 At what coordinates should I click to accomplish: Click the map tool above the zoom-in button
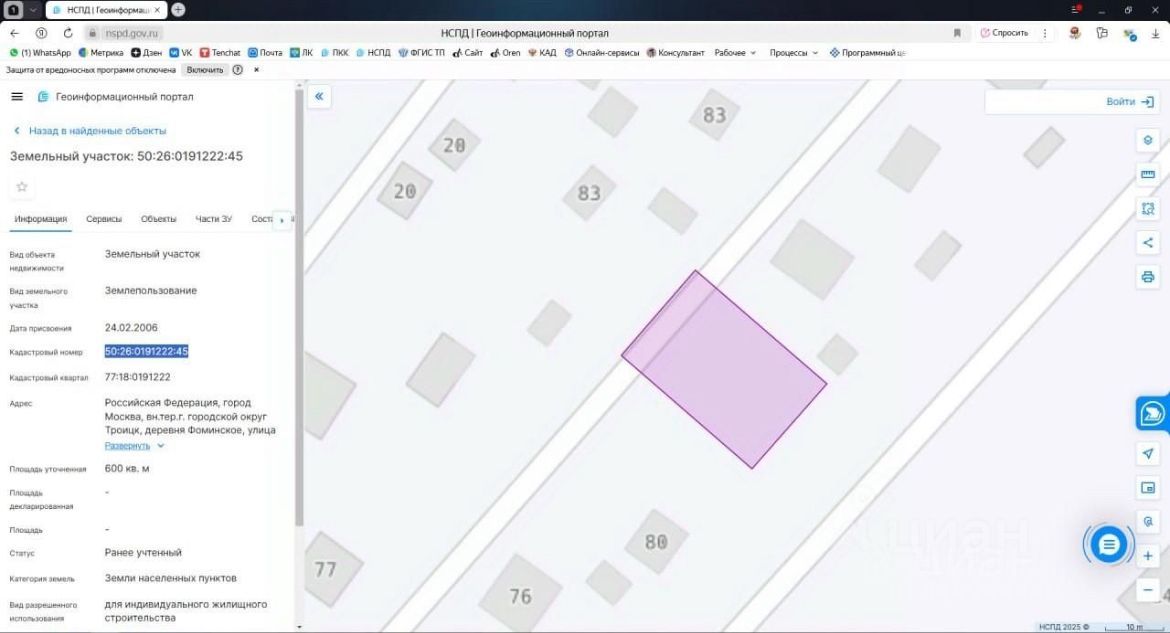pyautogui.click(x=1148, y=522)
